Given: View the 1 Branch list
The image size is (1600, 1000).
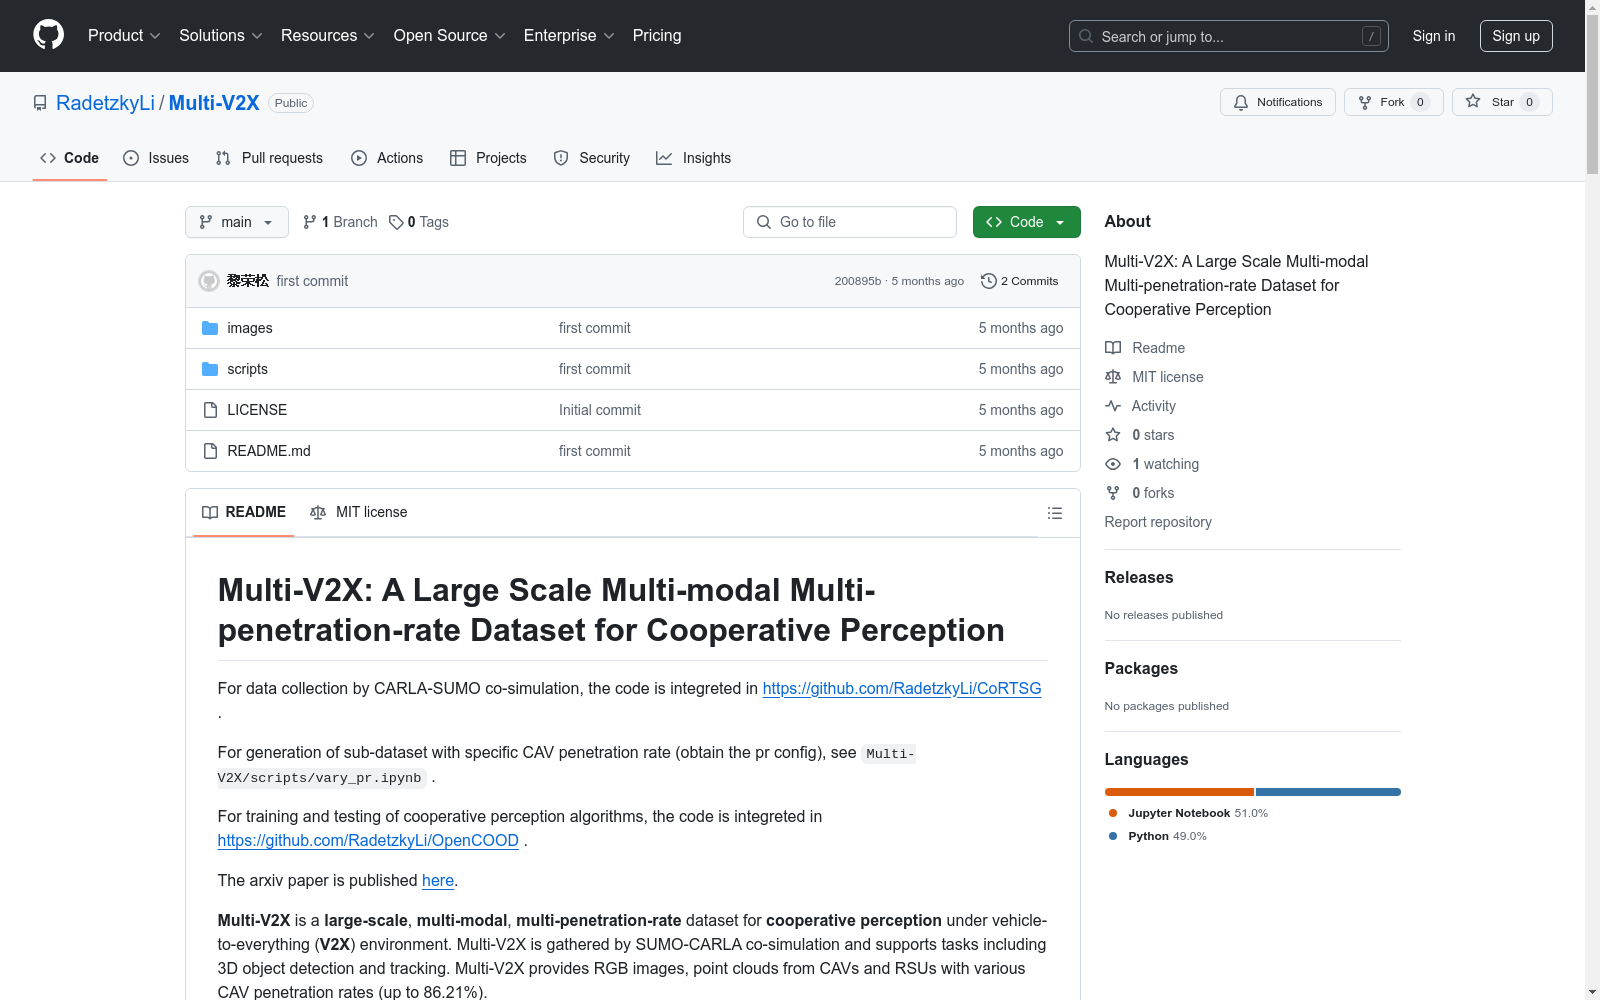Looking at the screenshot, I should (340, 222).
